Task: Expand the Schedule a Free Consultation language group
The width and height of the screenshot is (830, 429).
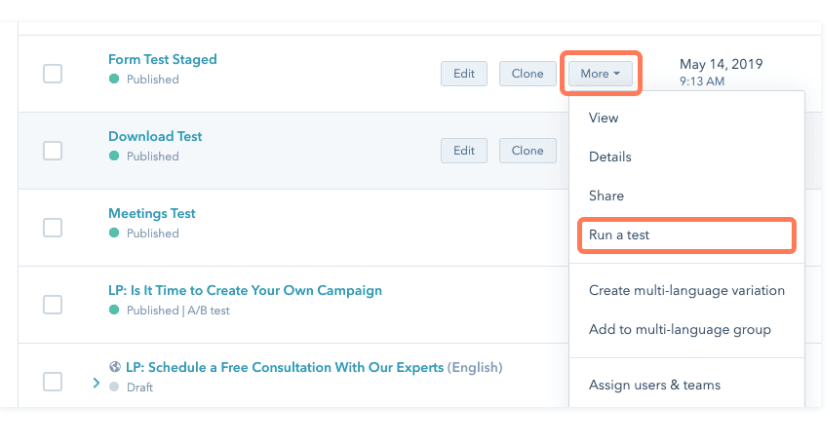Action: click(x=96, y=383)
